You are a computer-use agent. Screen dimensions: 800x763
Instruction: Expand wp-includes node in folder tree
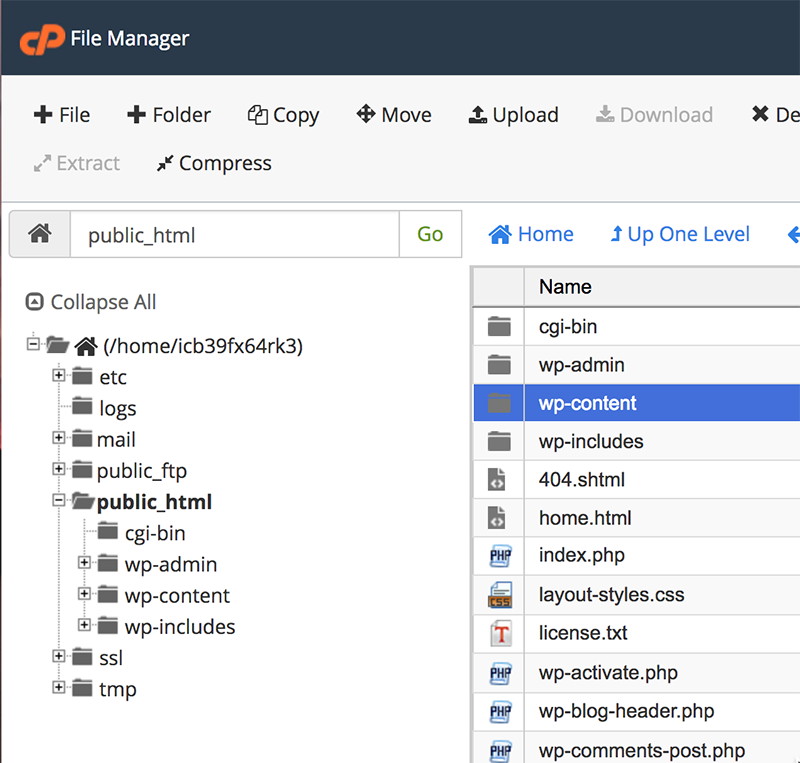[x=84, y=625]
